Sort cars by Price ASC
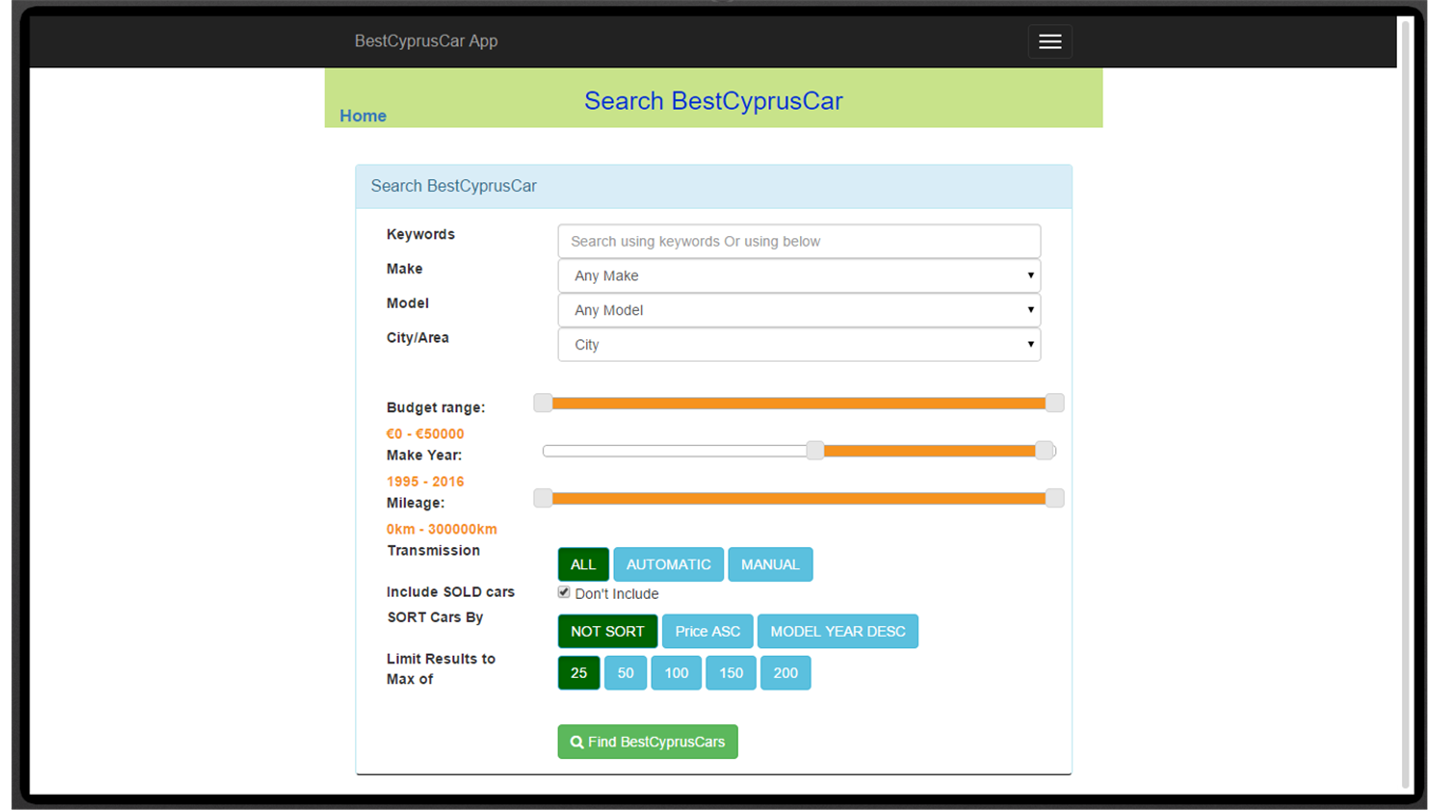The width and height of the screenshot is (1440, 810). [707, 631]
